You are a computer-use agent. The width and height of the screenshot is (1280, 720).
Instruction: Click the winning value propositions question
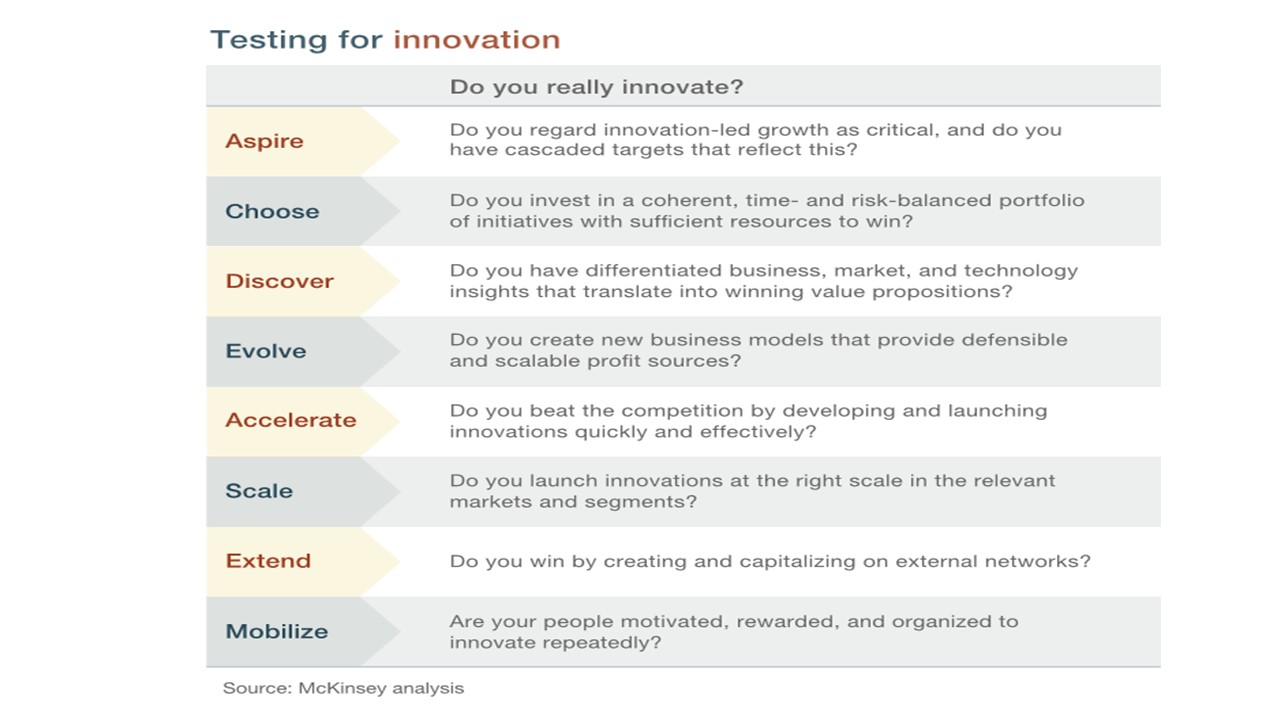click(763, 281)
